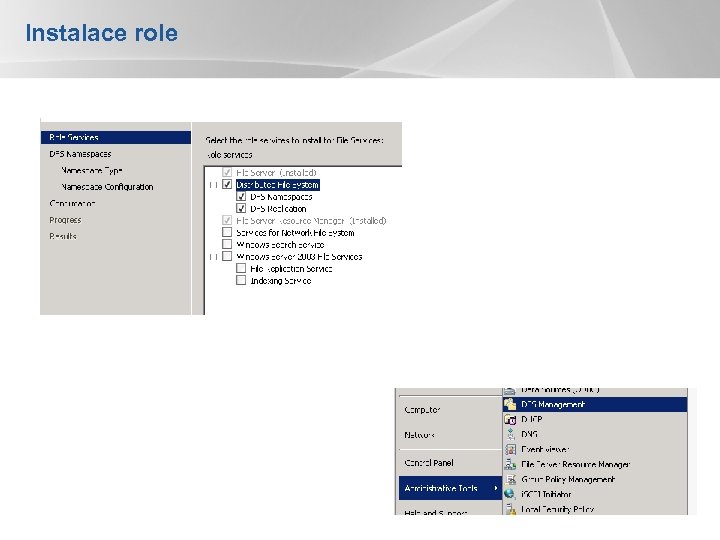Open the Event Viewer icon

click(510, 449)
